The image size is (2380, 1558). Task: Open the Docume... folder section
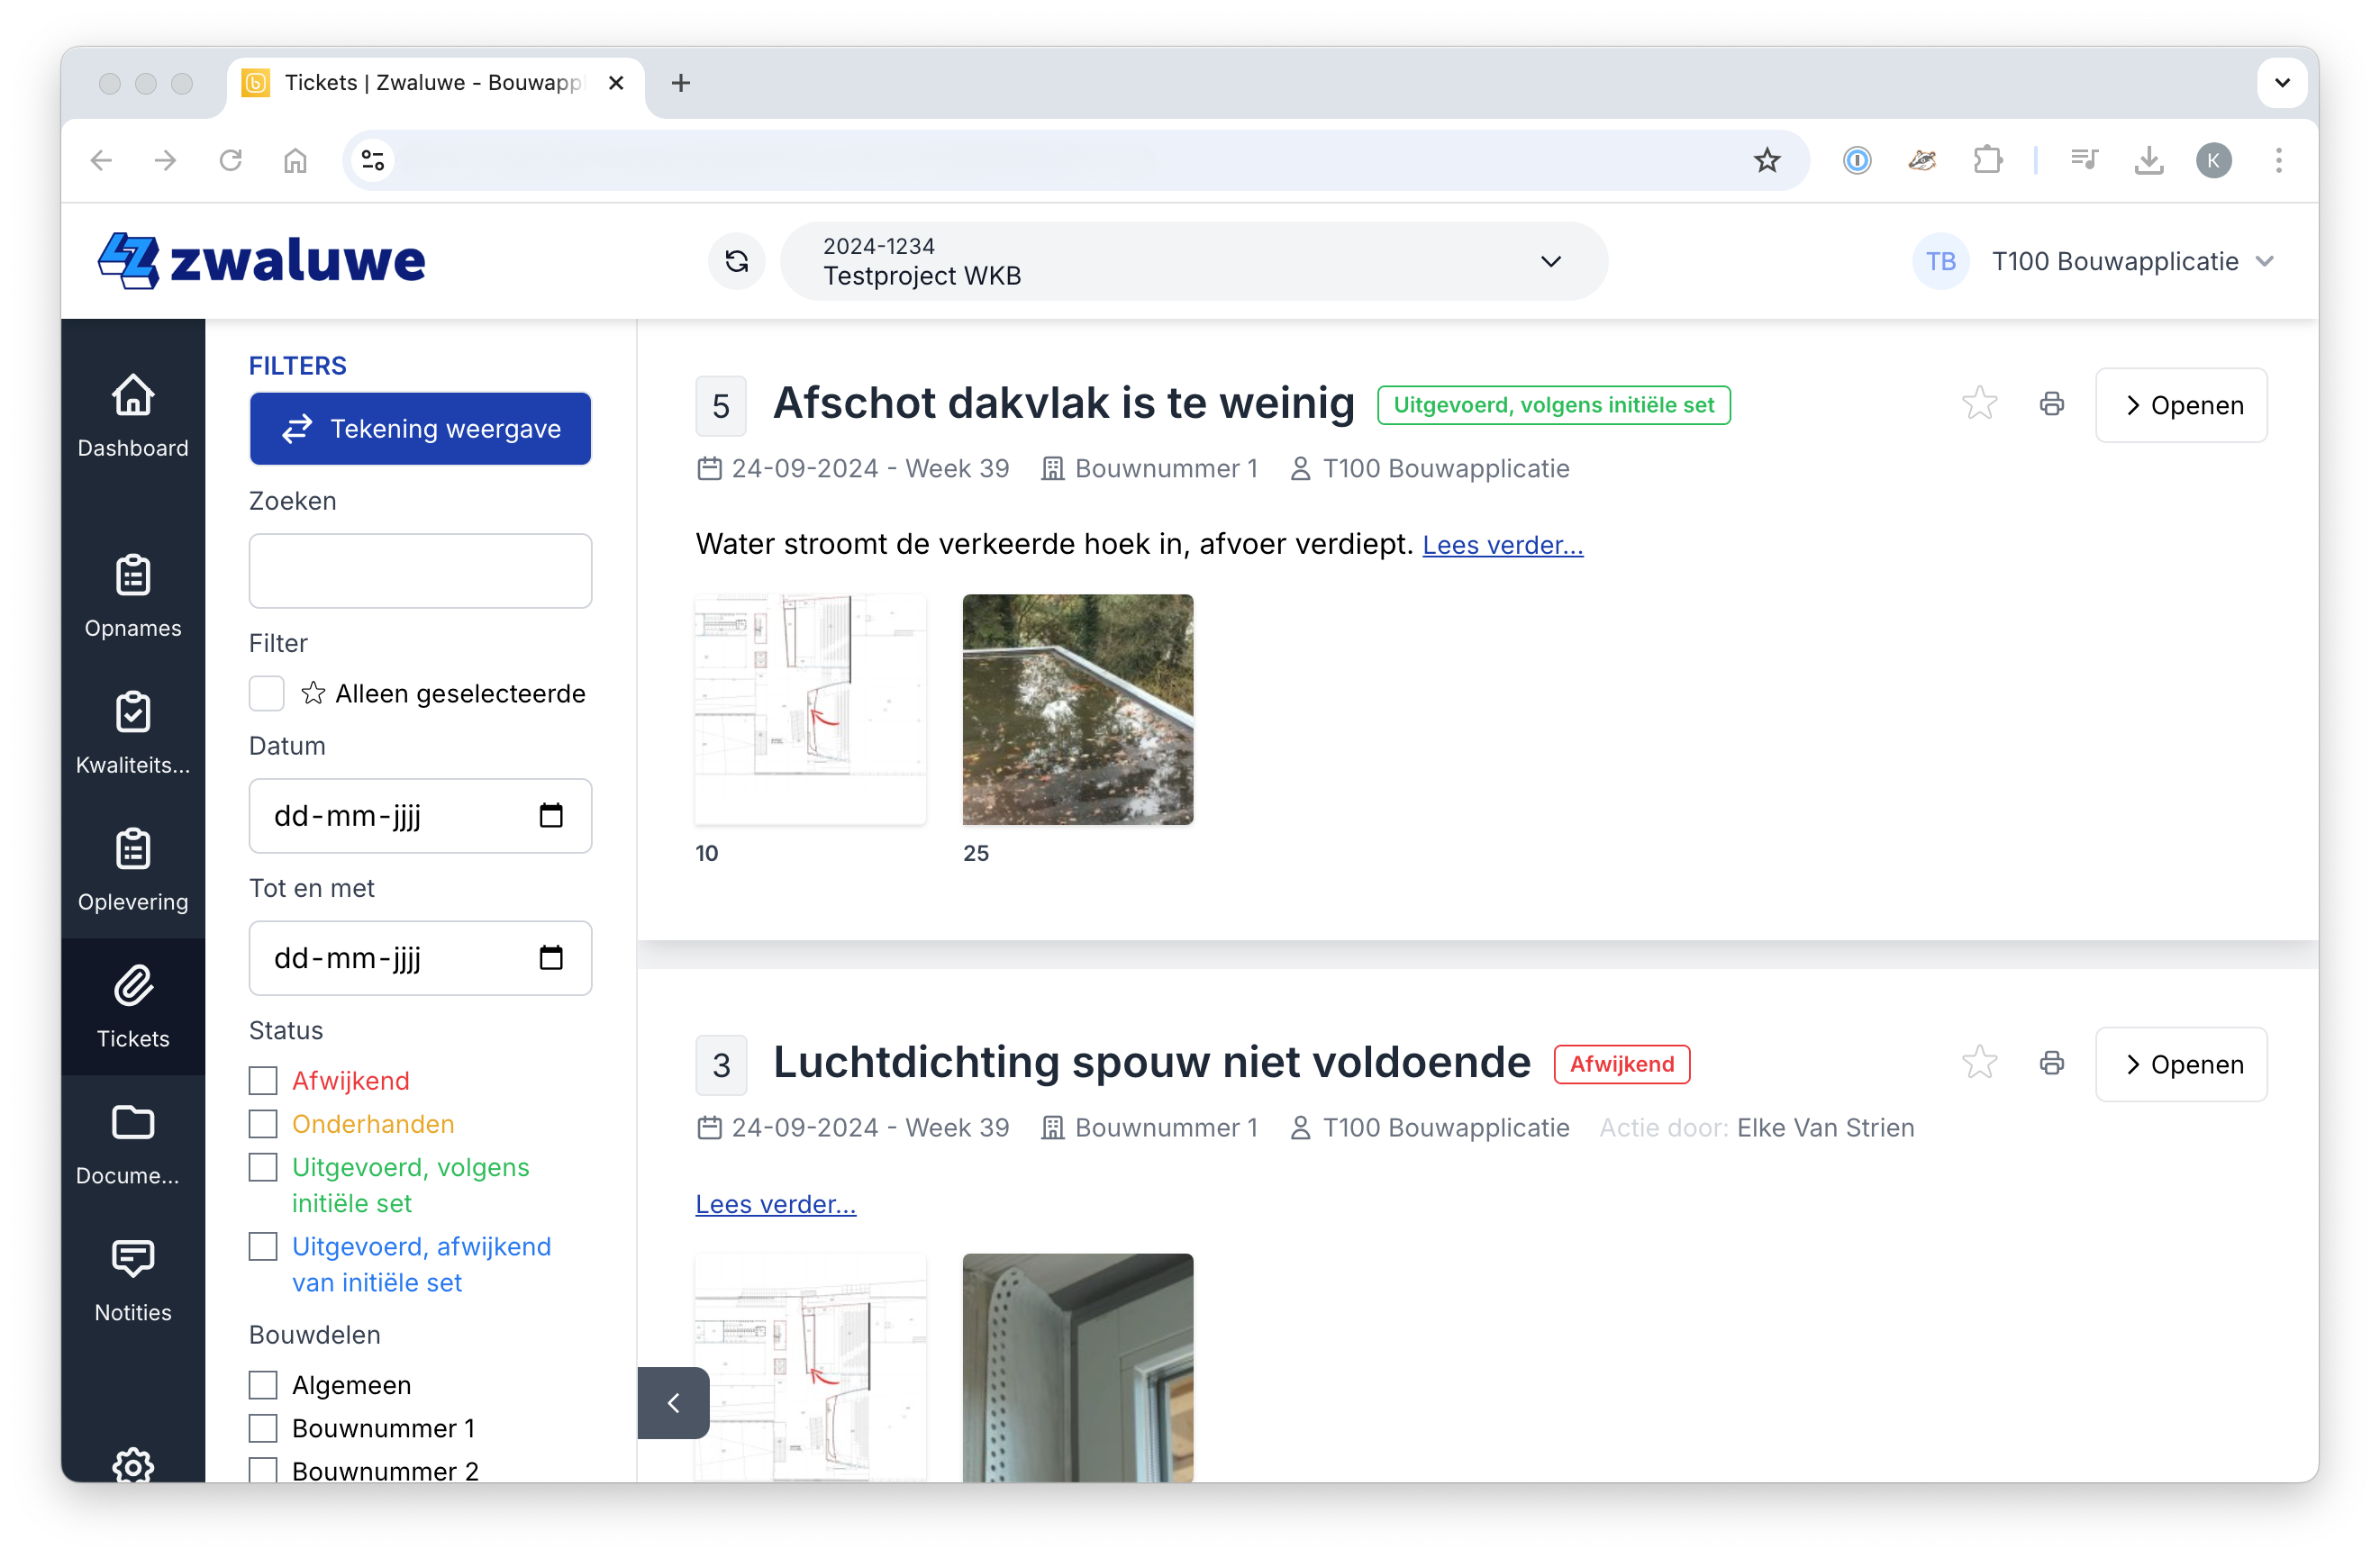[x=133, y=1144]
